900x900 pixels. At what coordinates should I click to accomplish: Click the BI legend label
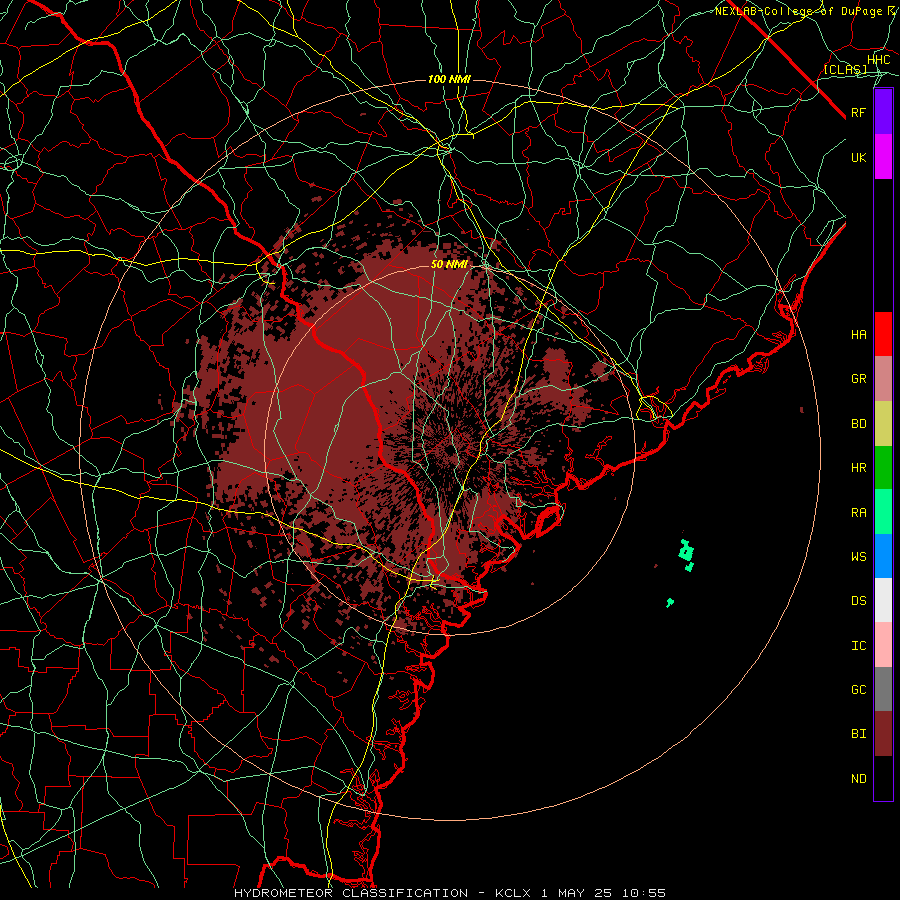coord(859,734)
